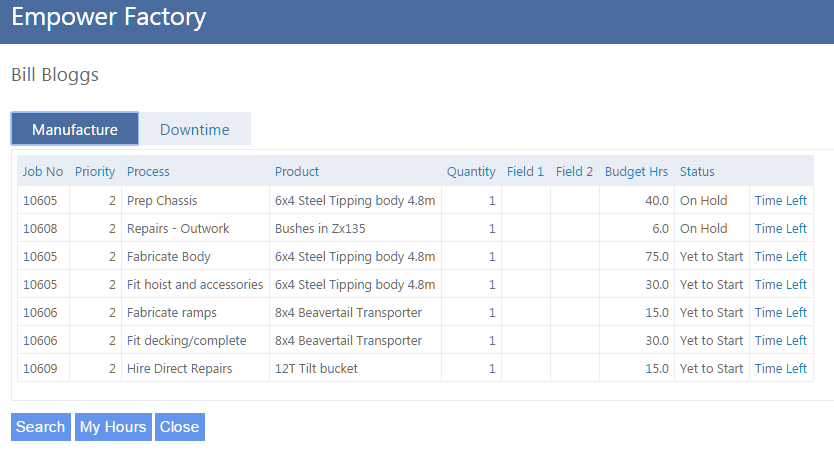Click the Budget Hrs column header

[636, 171]
